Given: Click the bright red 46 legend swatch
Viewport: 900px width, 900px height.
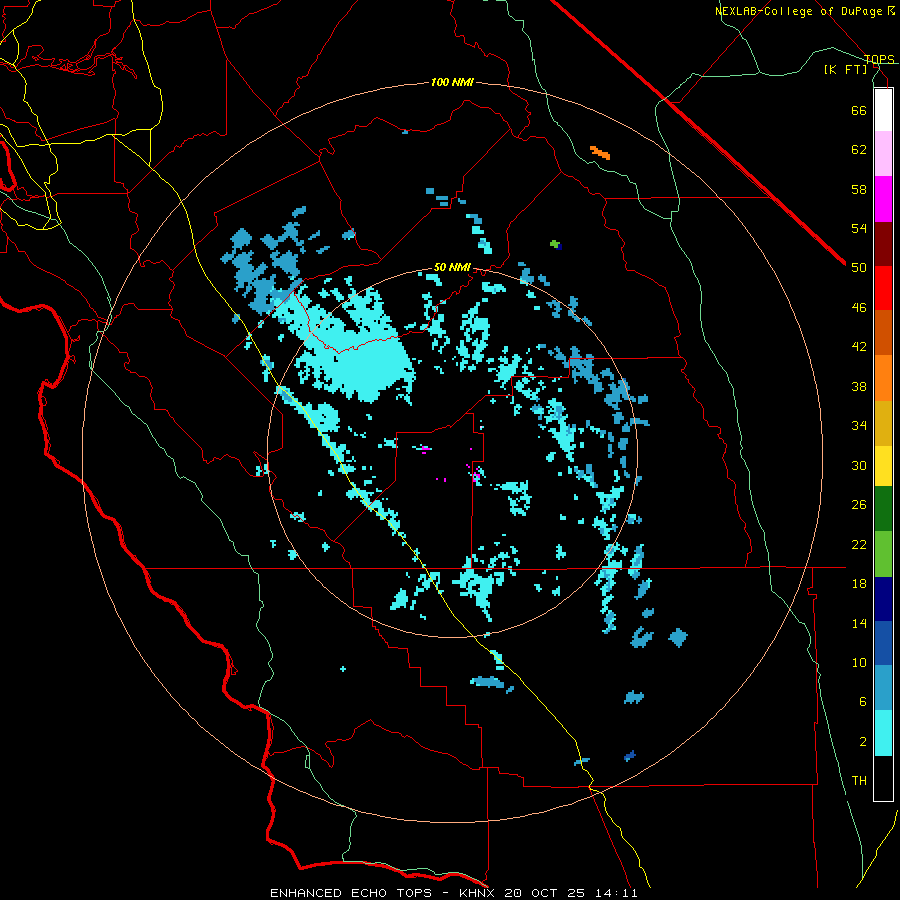Looking at the screenshot, I should [x=883, y=288].
